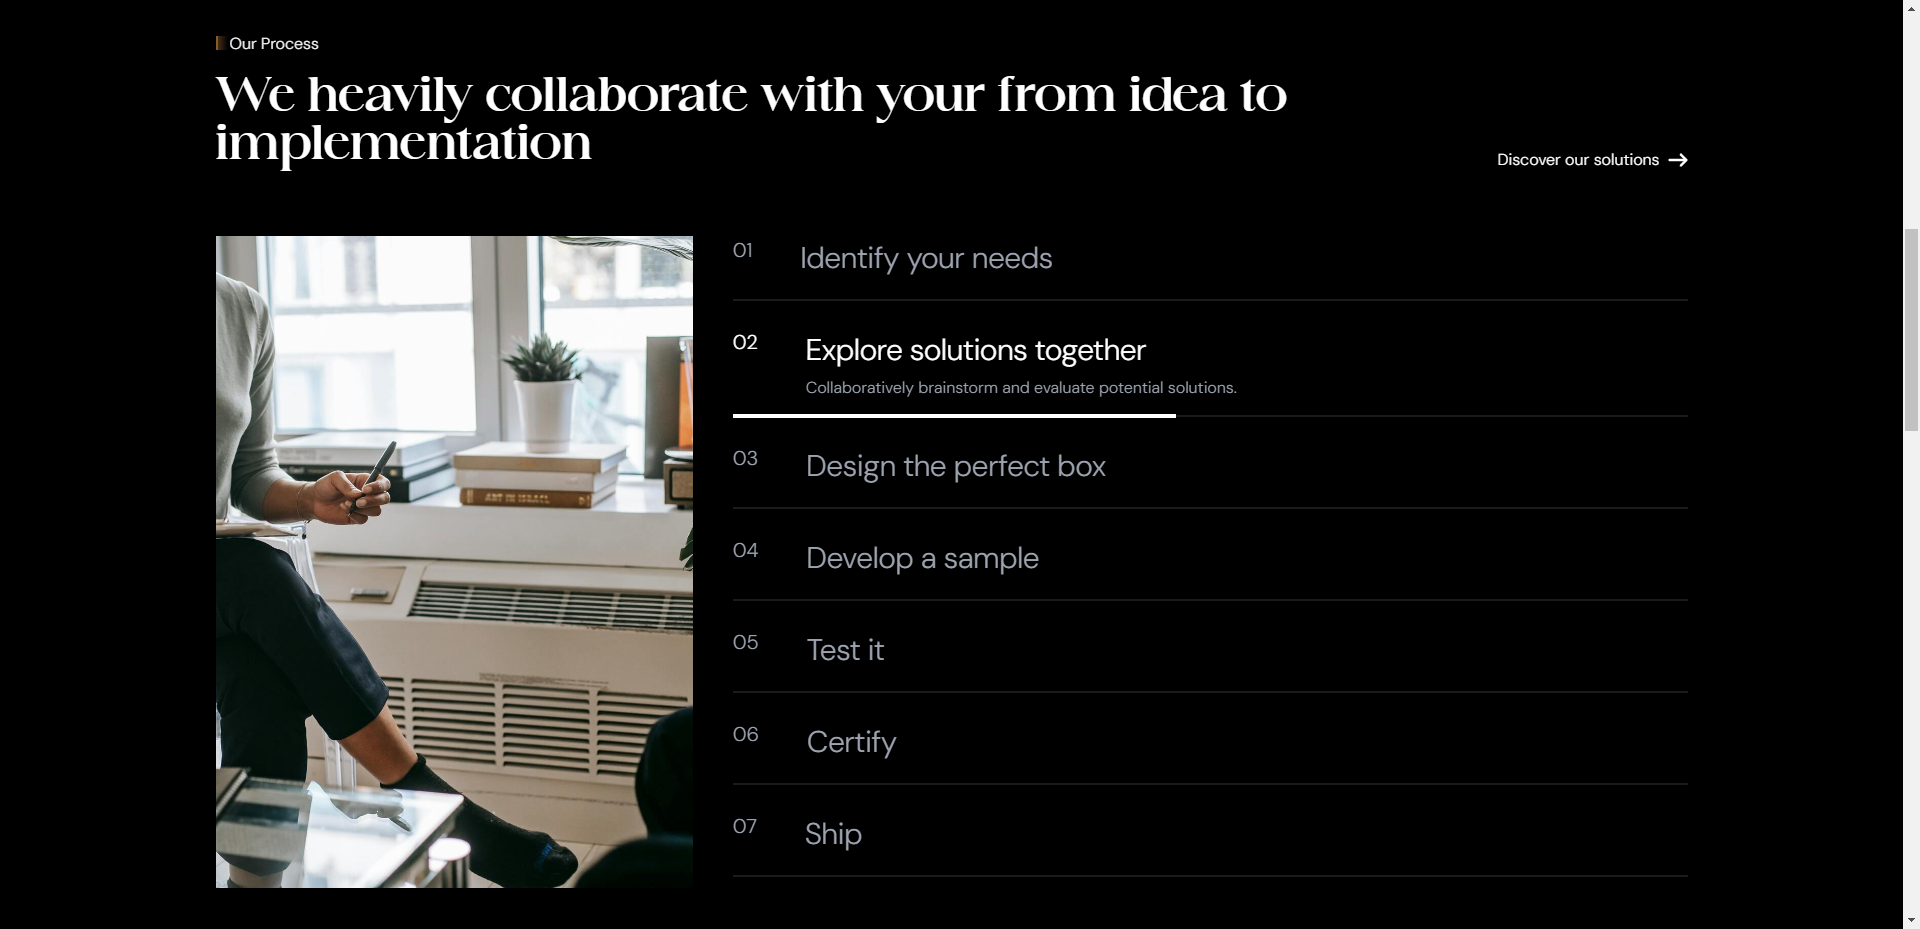Expand the Ship step

point(833,835)
